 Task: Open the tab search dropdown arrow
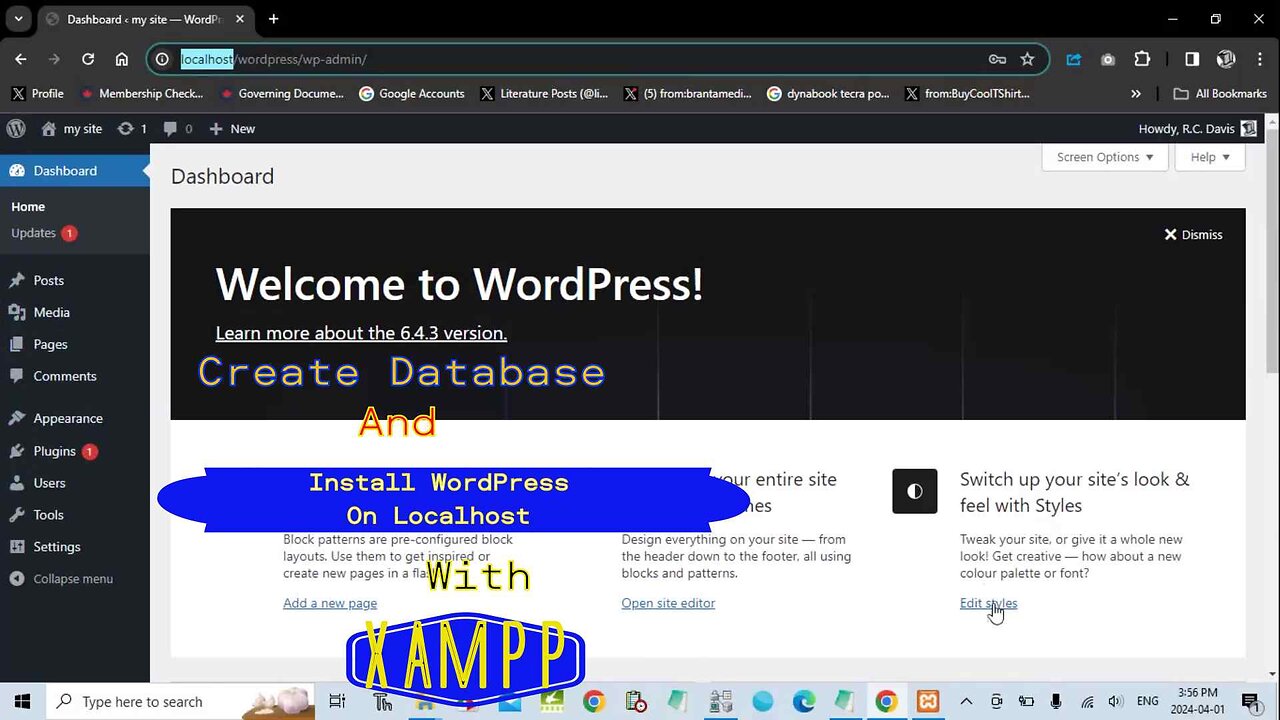[x=18, y=19]
